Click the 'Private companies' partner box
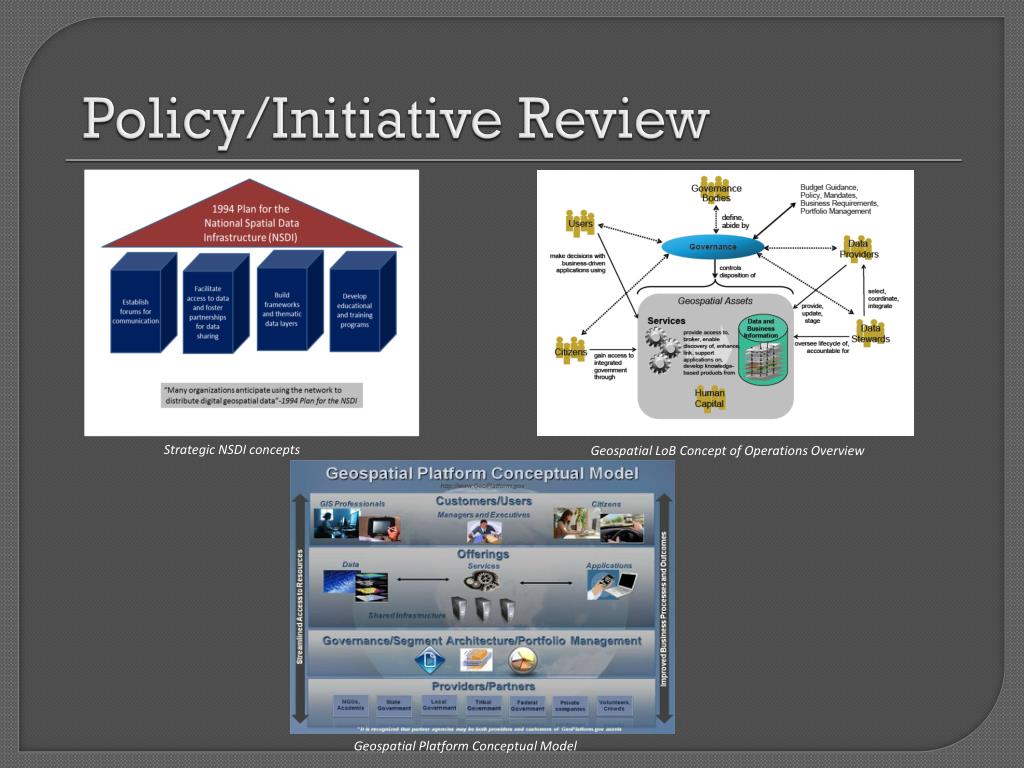Screen dimensions: 1024x768 tap(569, 705)
